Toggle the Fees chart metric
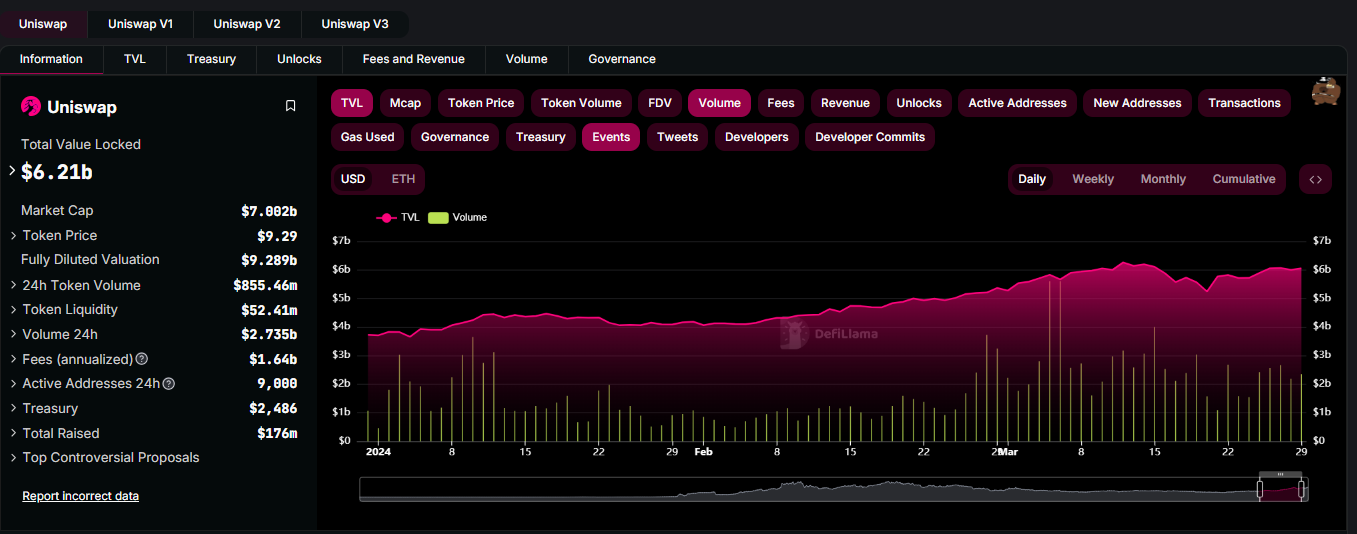Screen dimensions: 1357x534 point(781,103)
